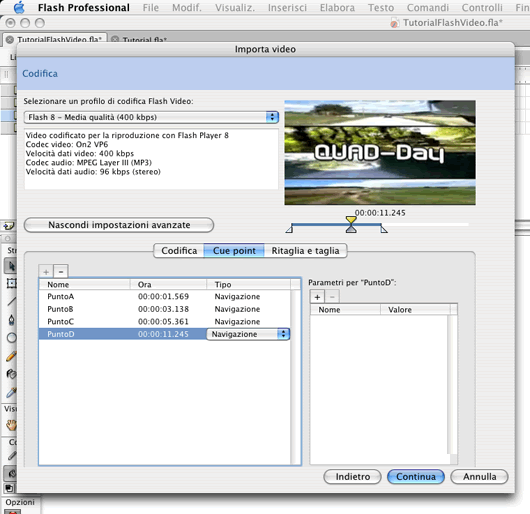Select the PuntoD cue point row
The image size is (530, 514).
pos(165,334)
